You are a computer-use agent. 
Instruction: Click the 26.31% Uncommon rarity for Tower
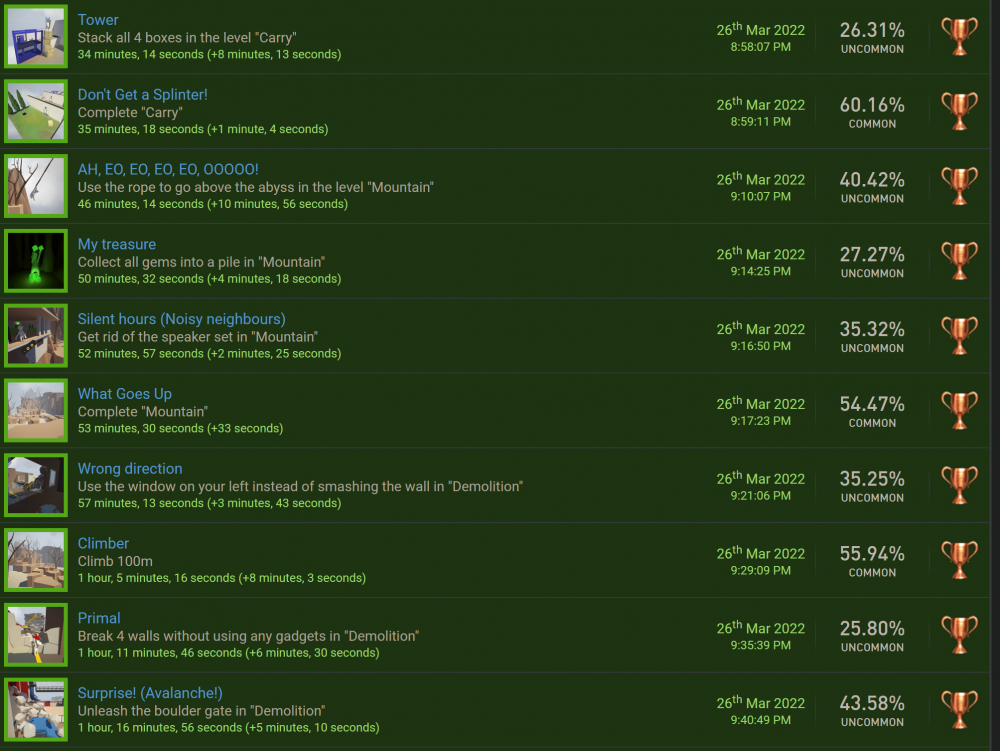872,38
